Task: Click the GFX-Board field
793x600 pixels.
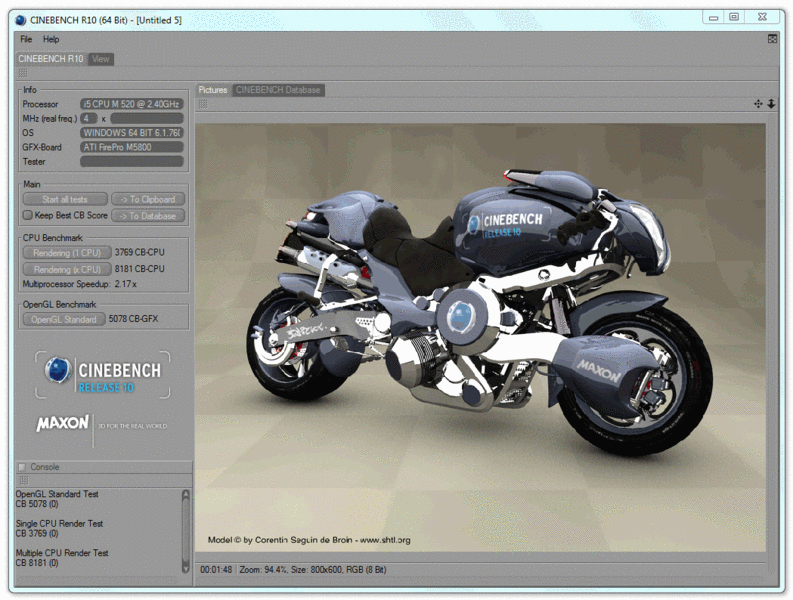Action: 131,147
